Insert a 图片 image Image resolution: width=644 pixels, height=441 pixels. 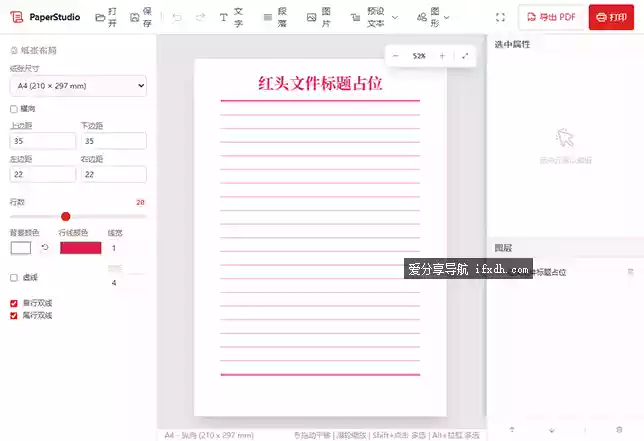319,17
